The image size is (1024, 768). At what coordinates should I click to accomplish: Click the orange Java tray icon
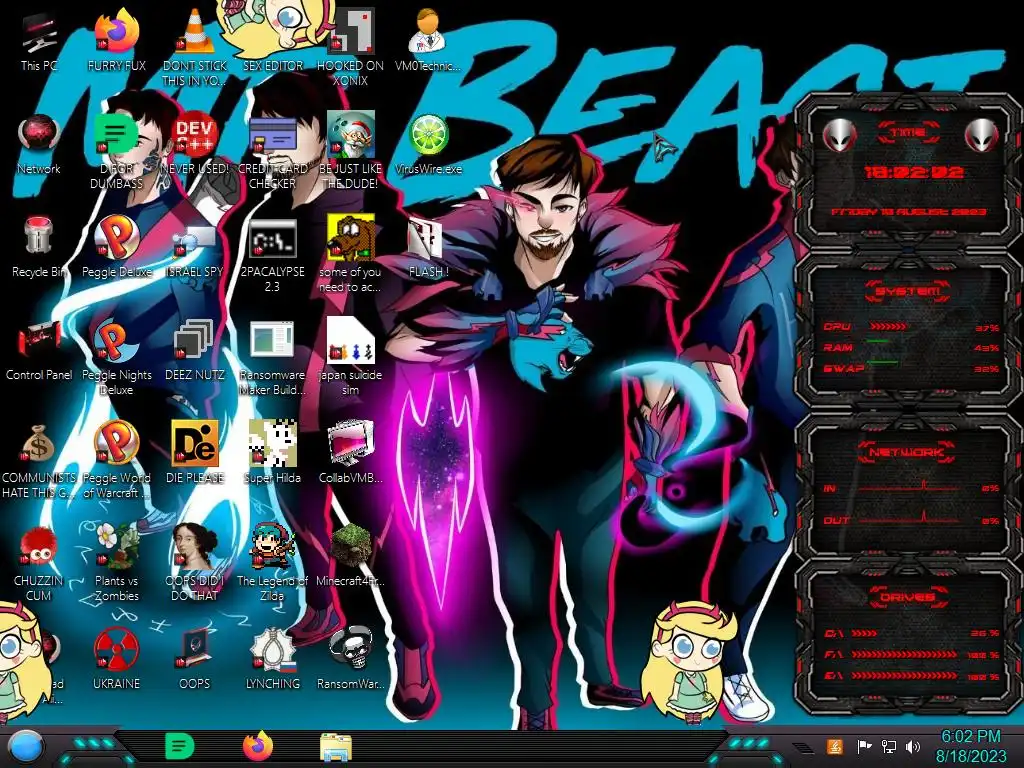[x=835, y=746]
